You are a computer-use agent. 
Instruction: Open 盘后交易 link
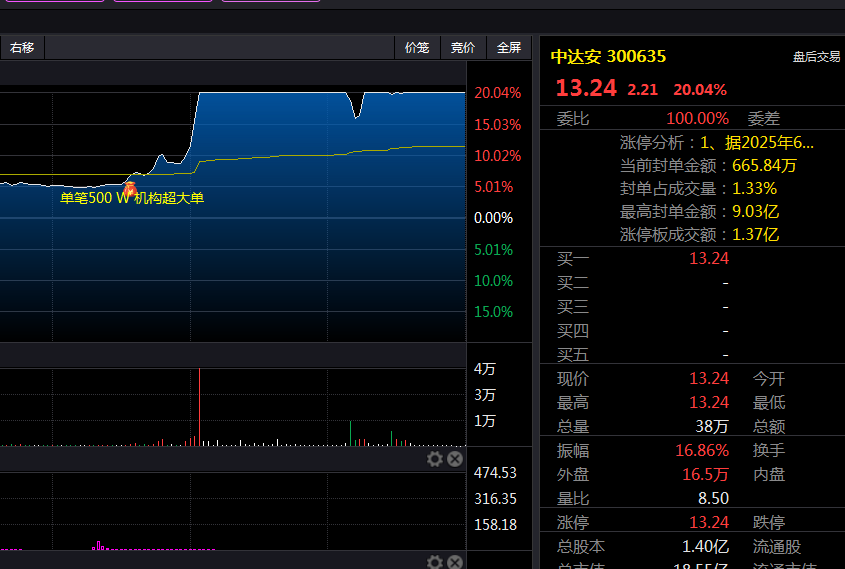coord(816,57)
